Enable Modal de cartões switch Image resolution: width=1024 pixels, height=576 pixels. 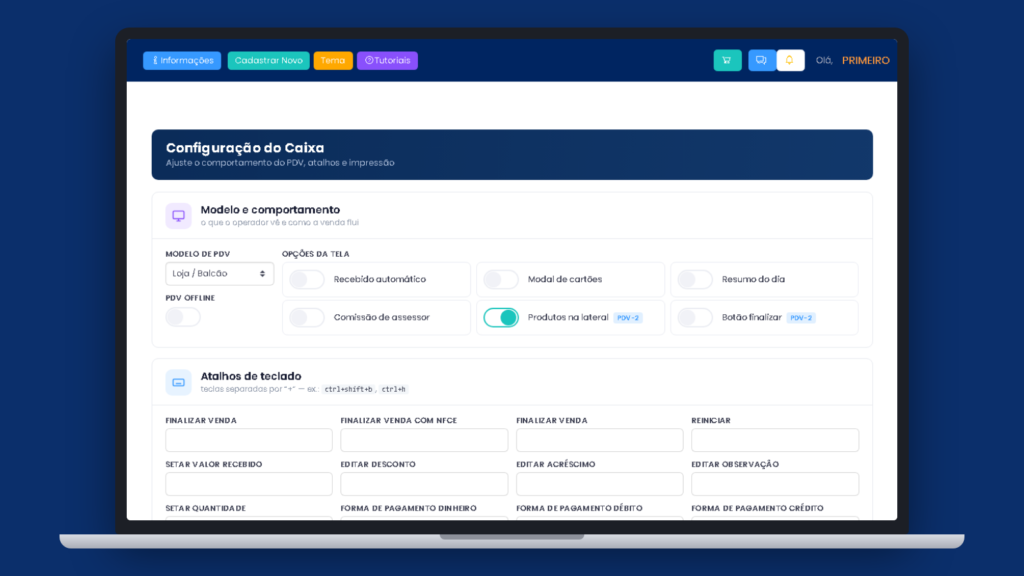501,280
